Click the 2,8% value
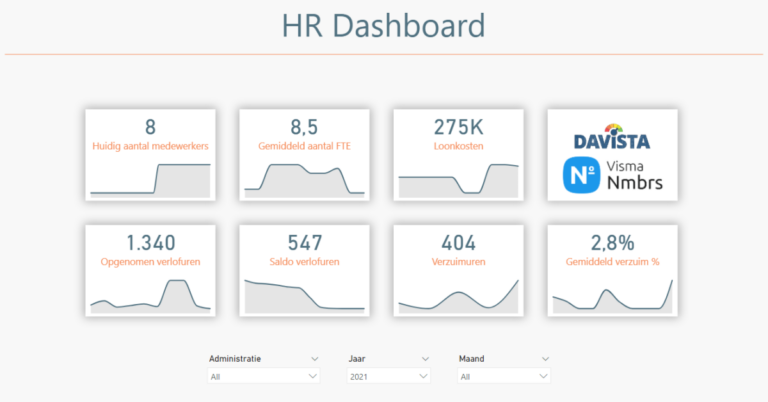This screenshot has width=768, height=402. [612, 243]
